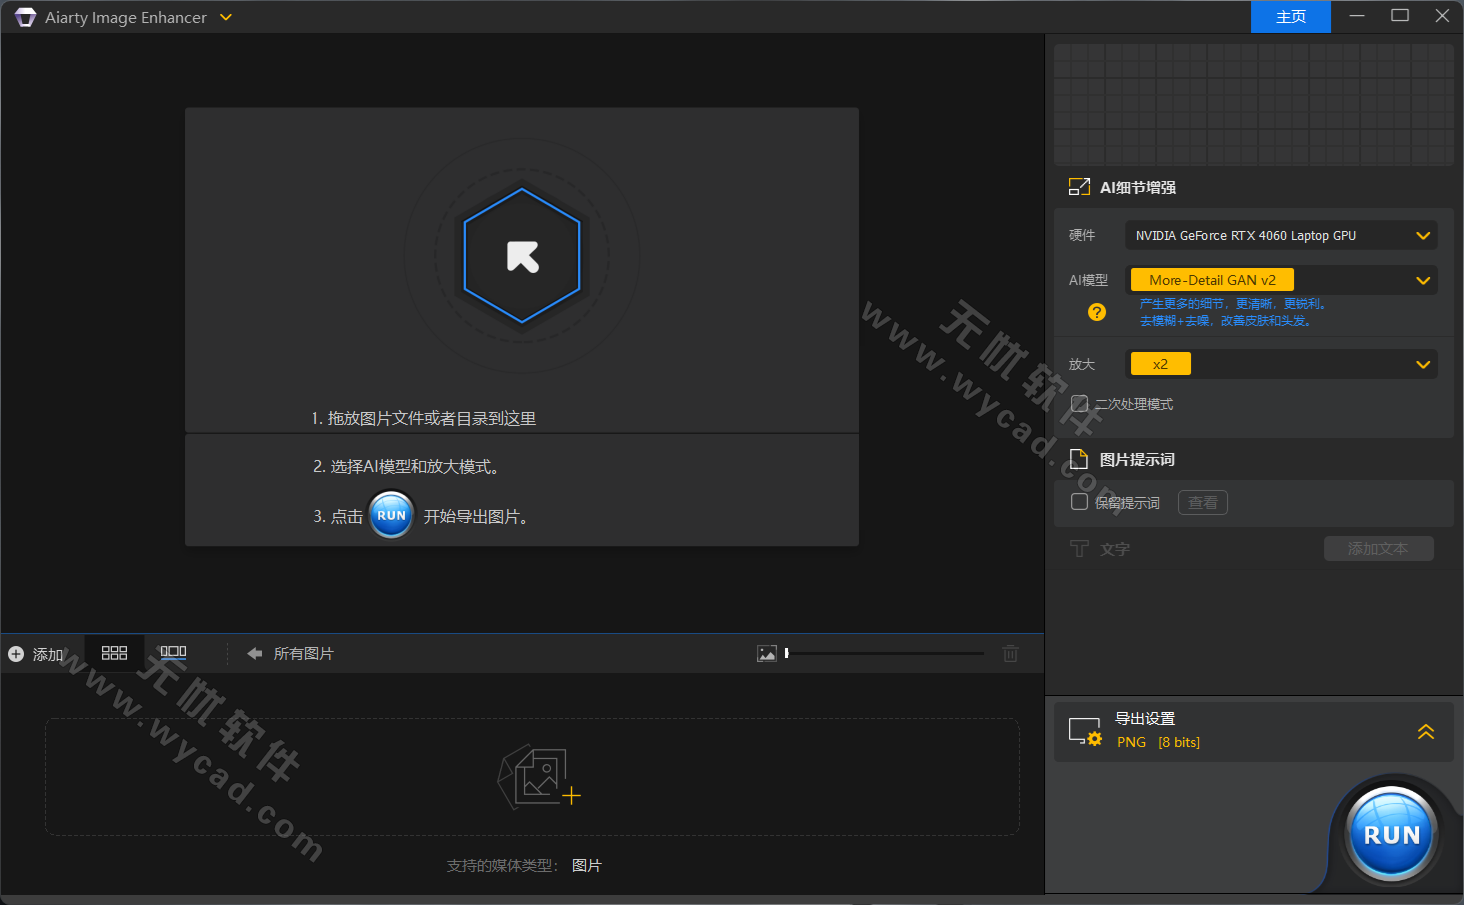Click the 查看 button in 图片提示词

tap(1202, 502)
